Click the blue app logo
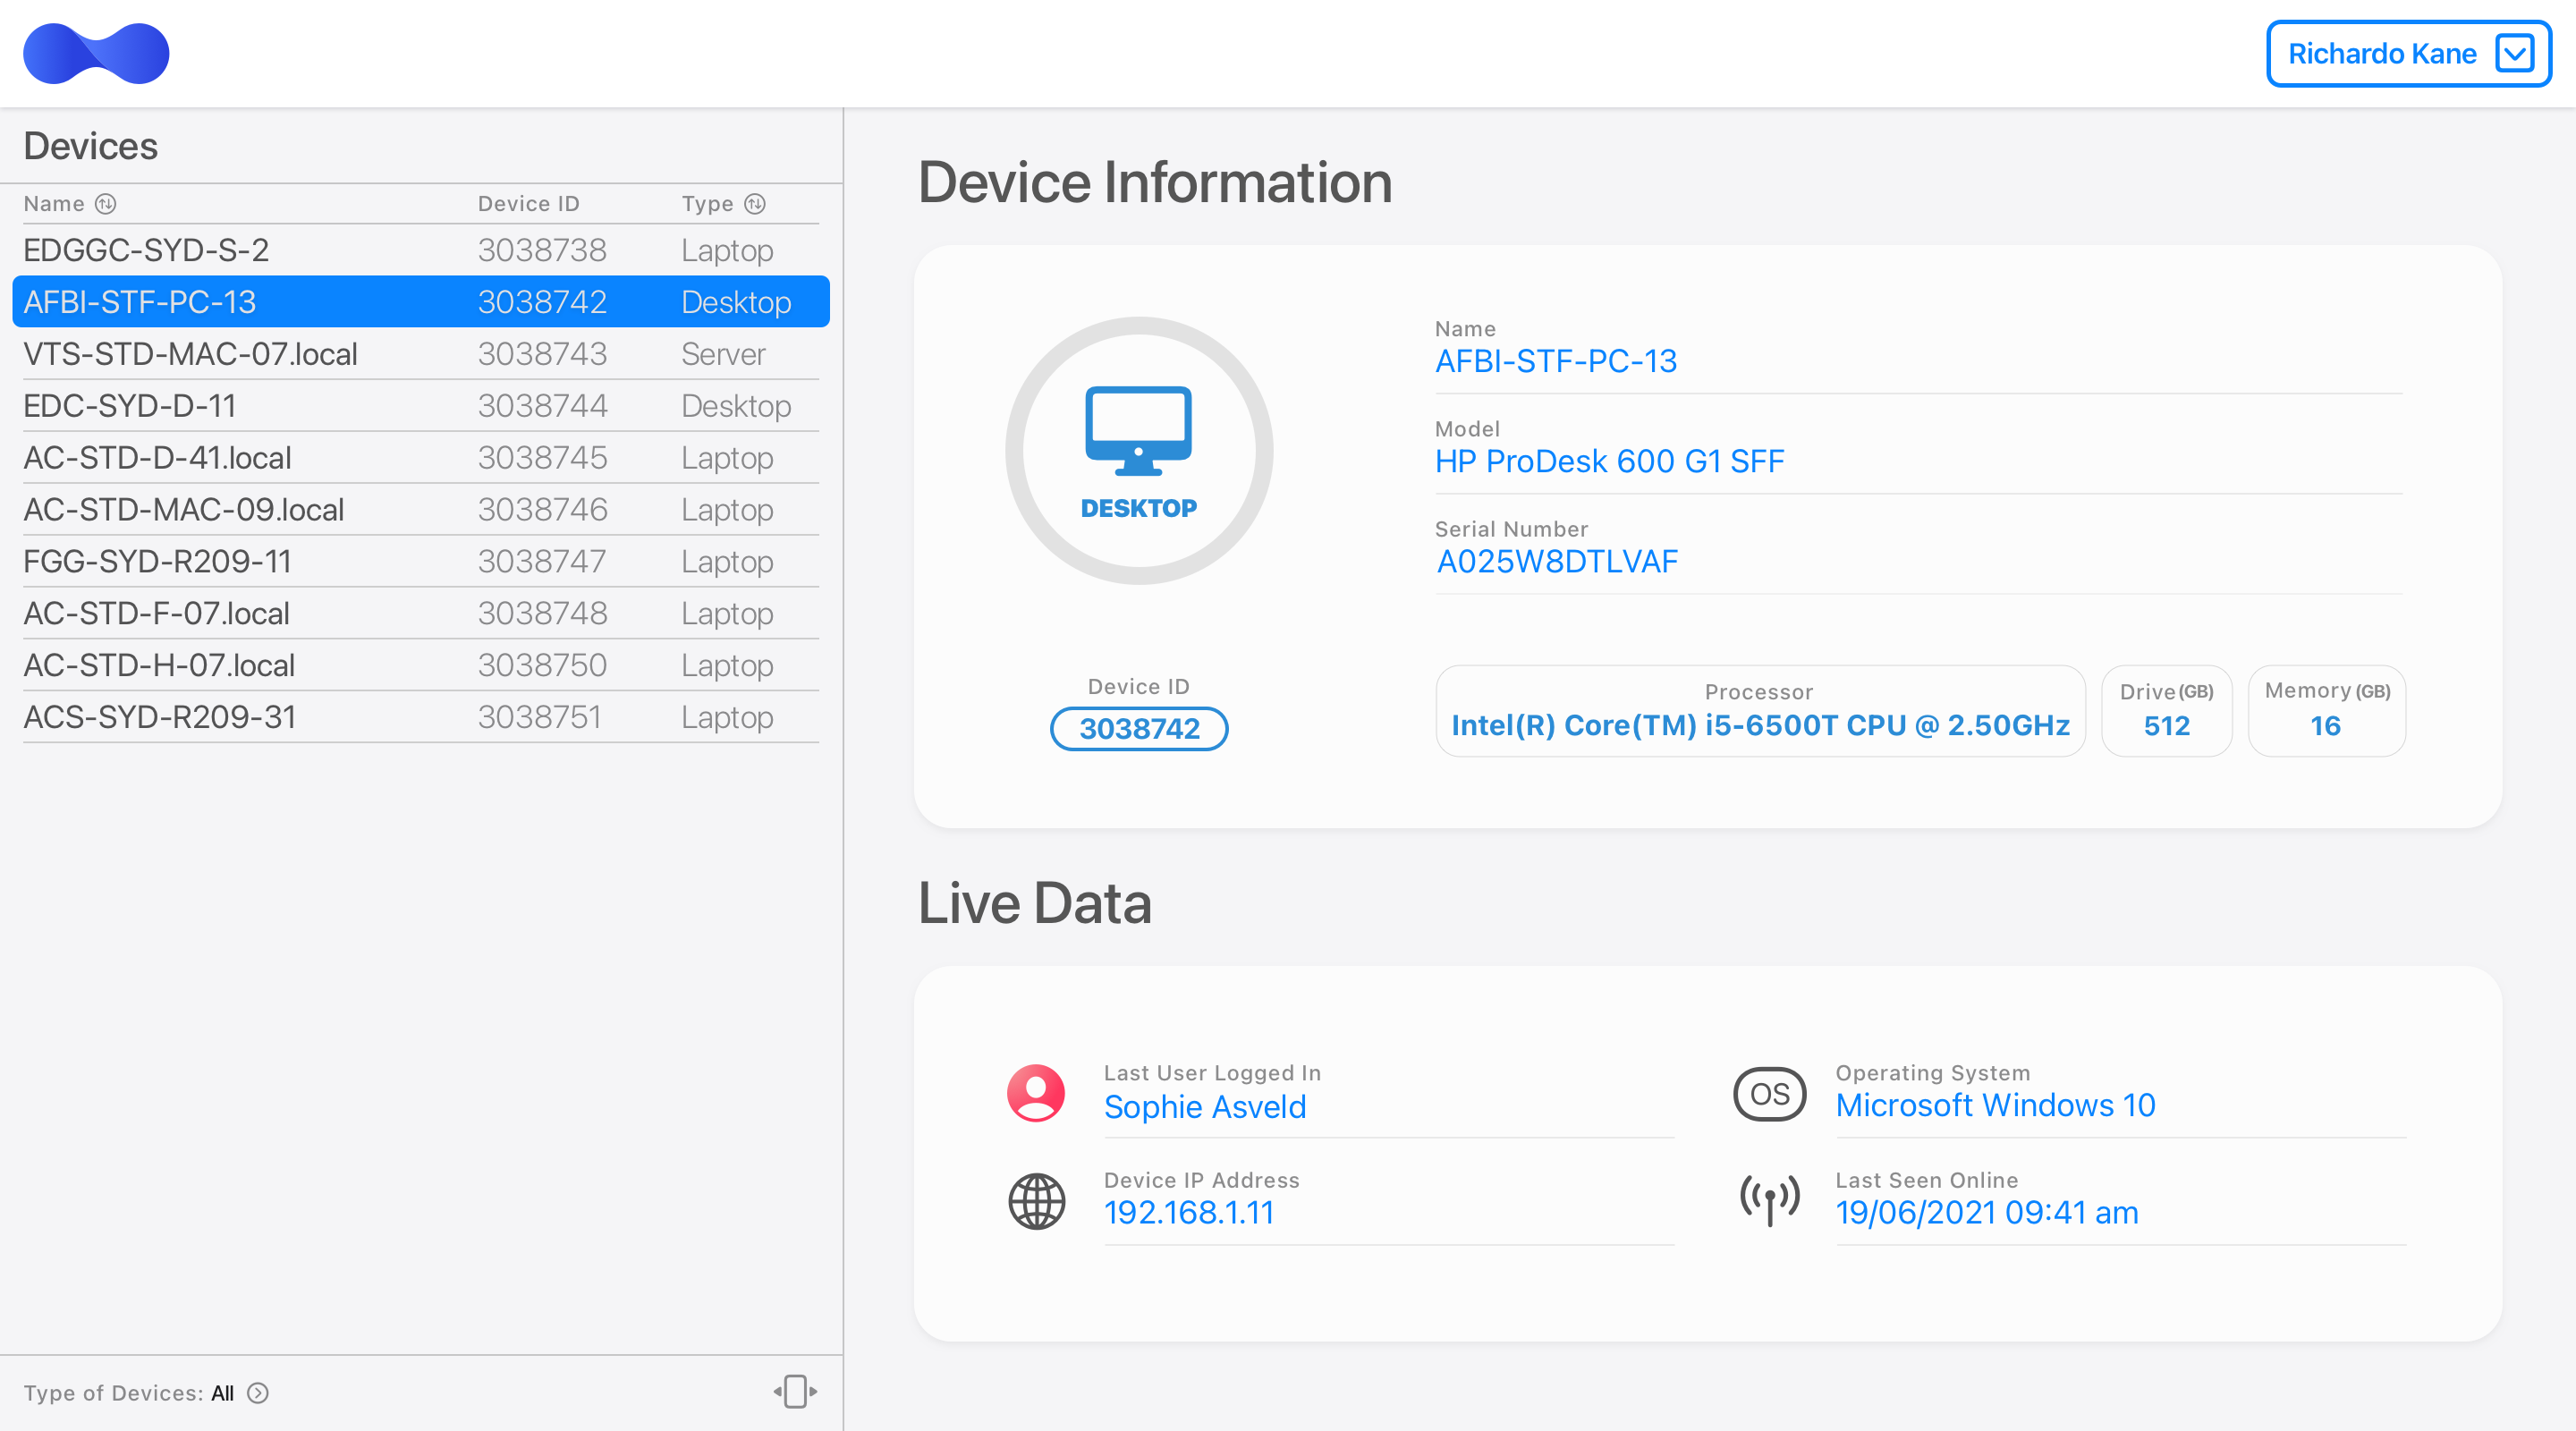Viewport: 2576px width, 1431px height. [x=96, y=54]
